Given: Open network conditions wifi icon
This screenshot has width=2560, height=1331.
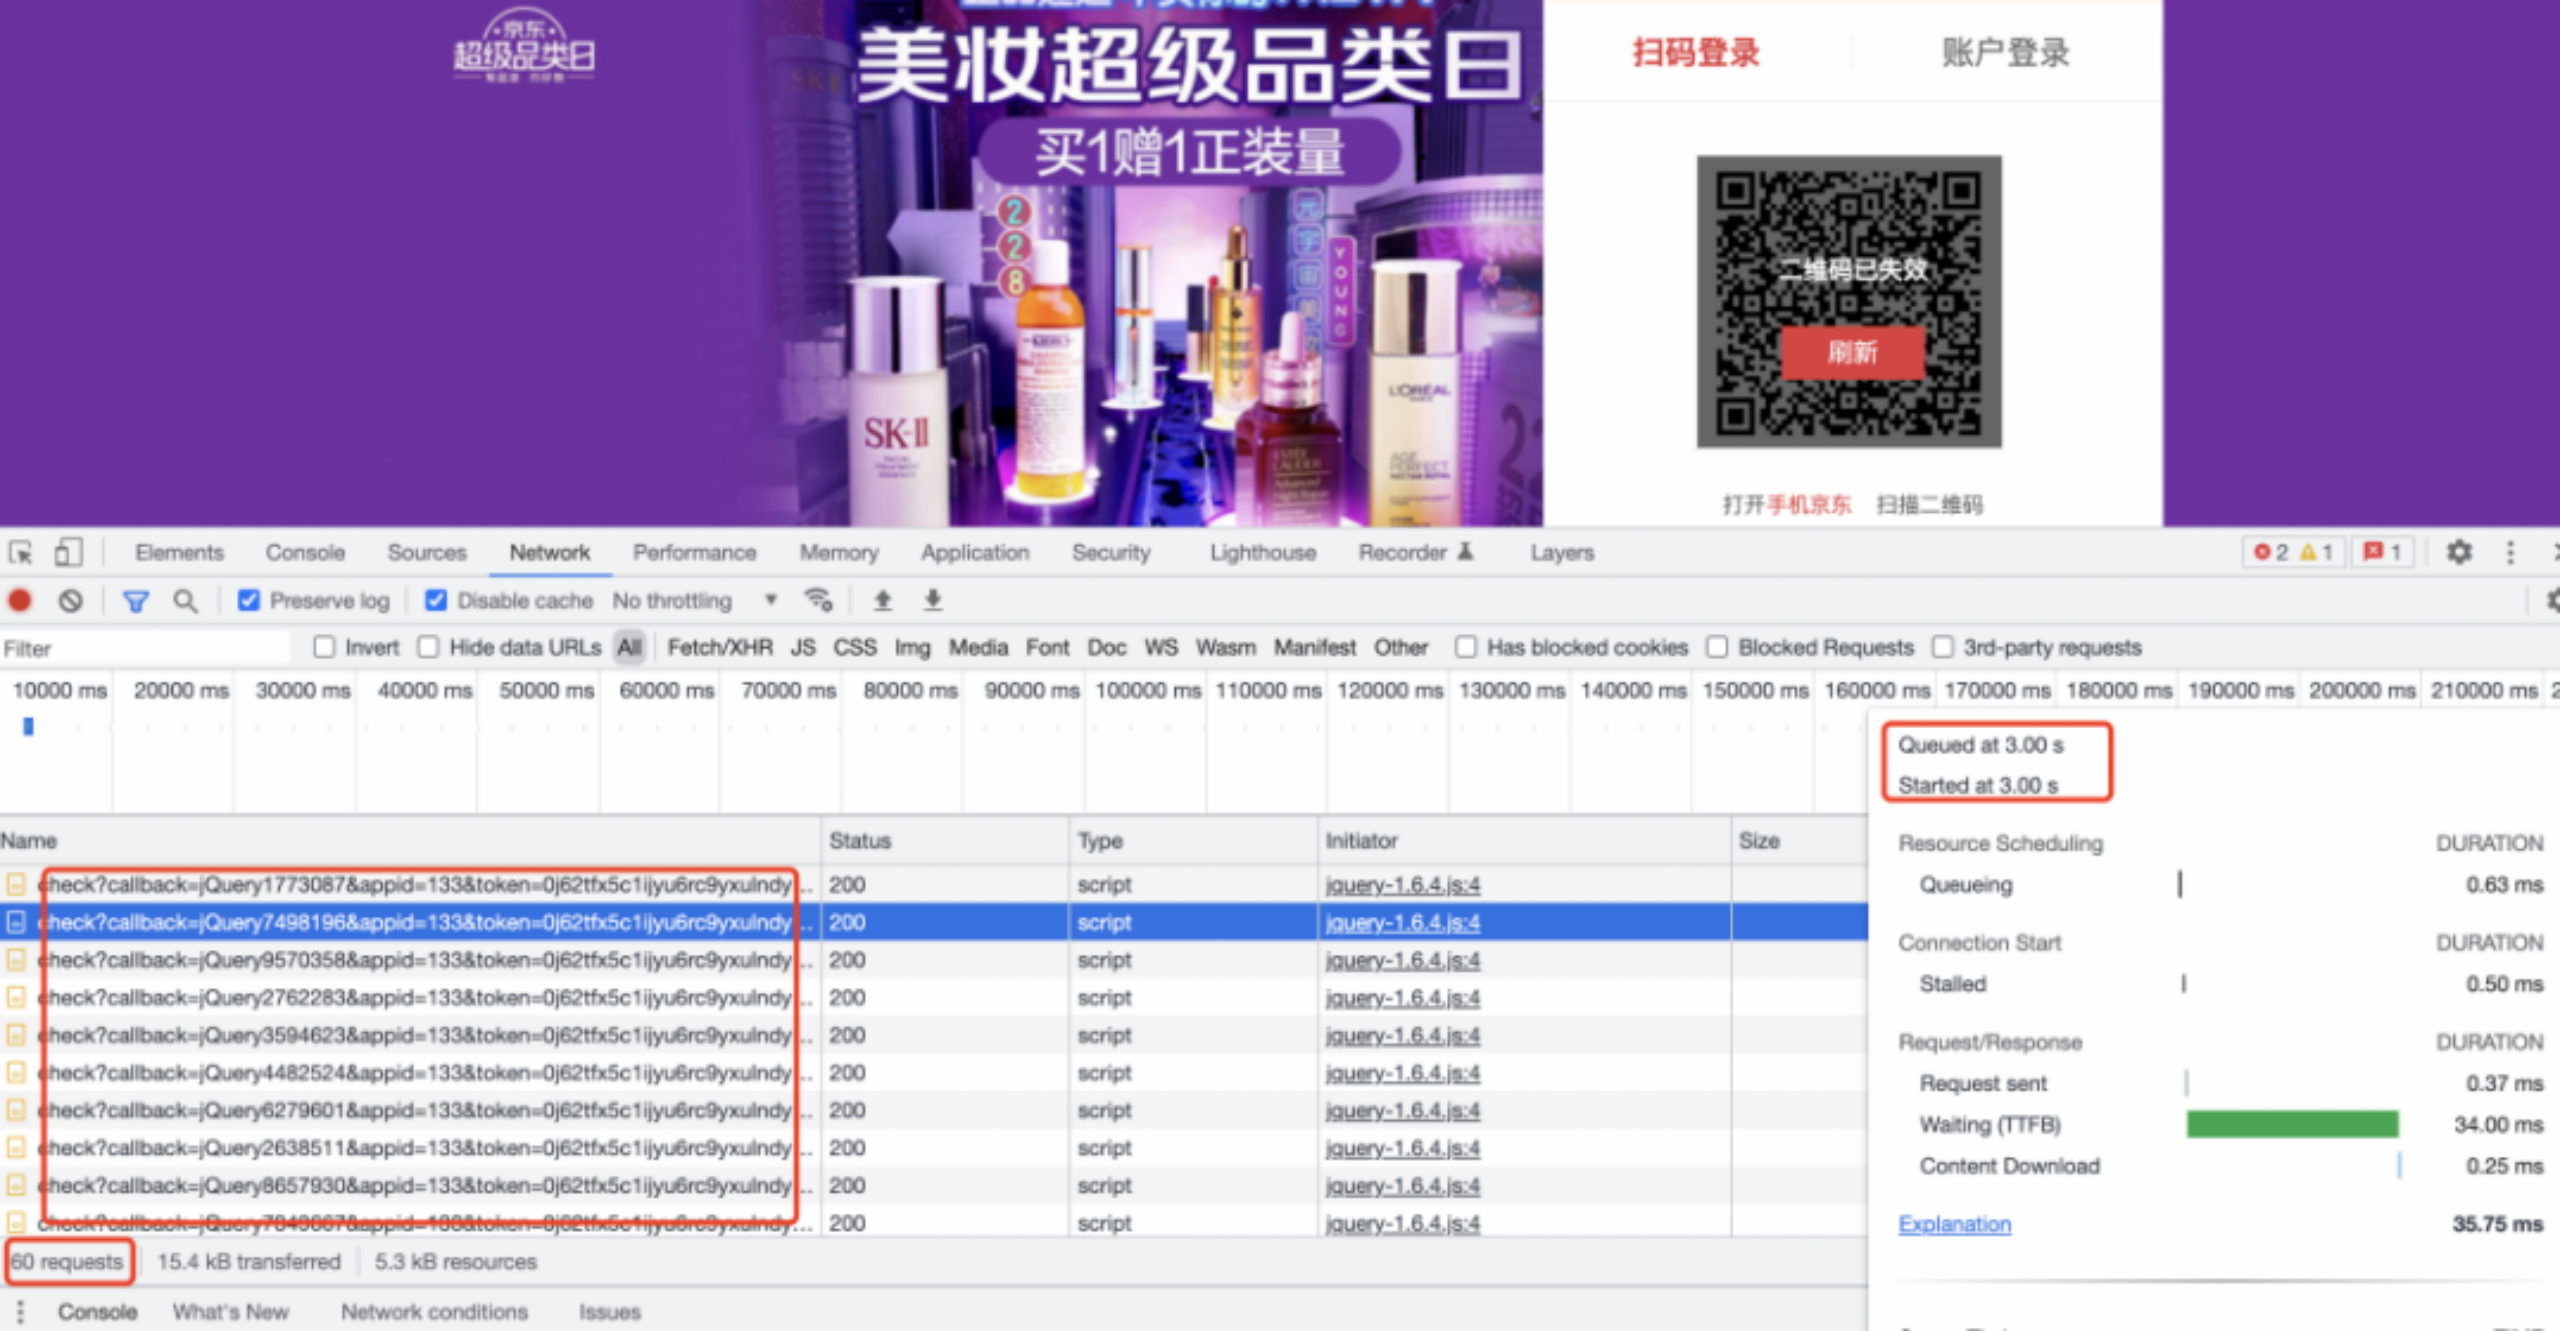Looking at the screenshot, I should click(x=818, y=600).
